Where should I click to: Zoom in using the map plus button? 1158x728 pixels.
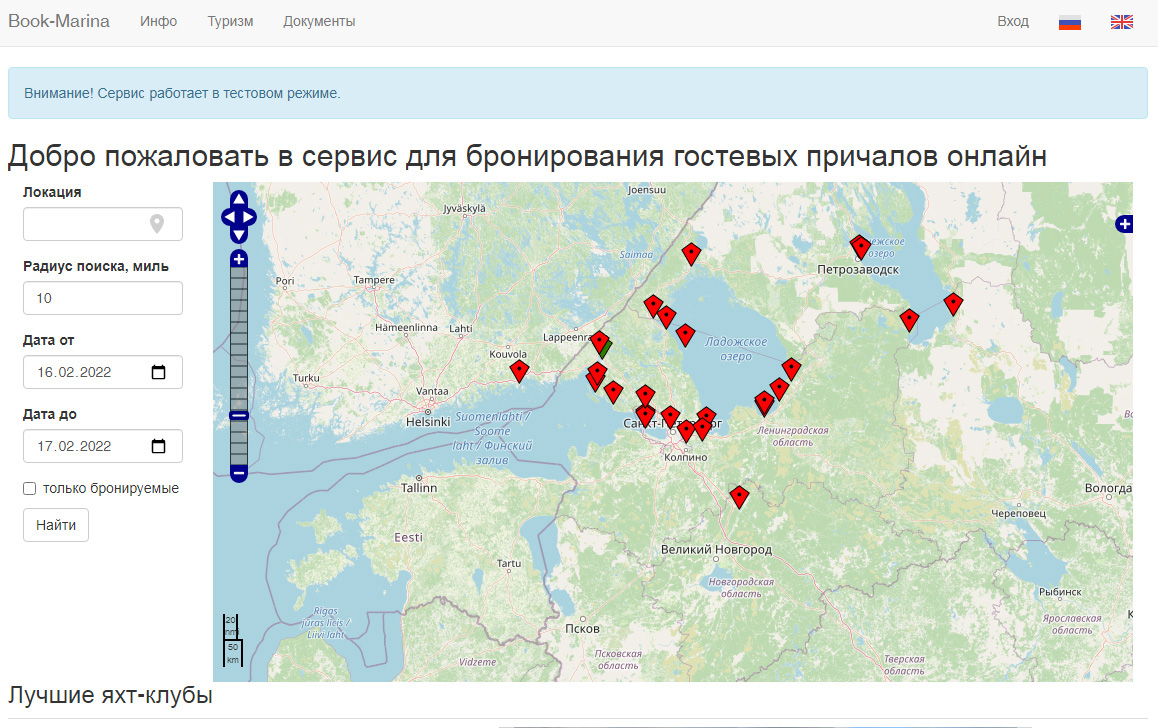click(239, 260)
